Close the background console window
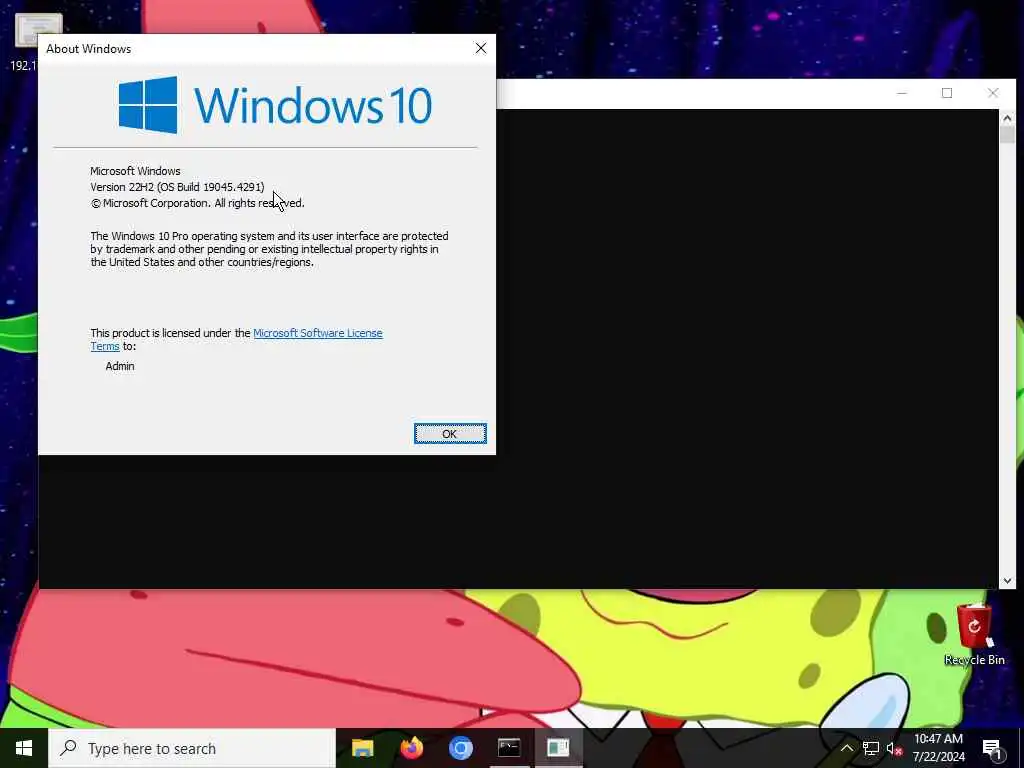The image size is (1024, 768). coord(993,93)
